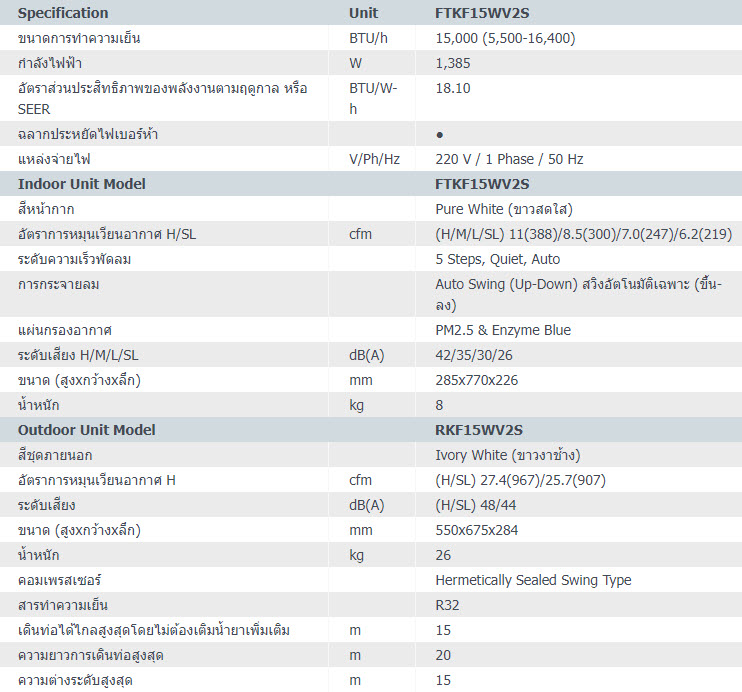The image size is (742, 692).
Task: Click the 'Indoor Unit Model' section header
Action: pos(81,184)
